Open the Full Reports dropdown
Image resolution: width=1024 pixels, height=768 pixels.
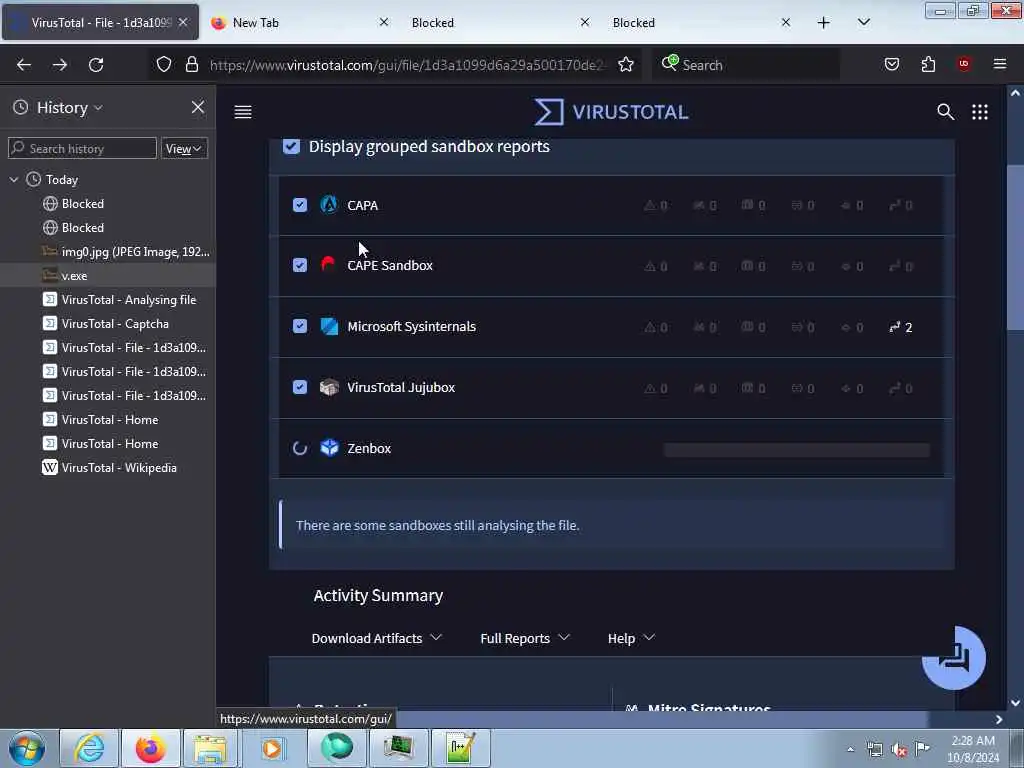coord(524,638)
